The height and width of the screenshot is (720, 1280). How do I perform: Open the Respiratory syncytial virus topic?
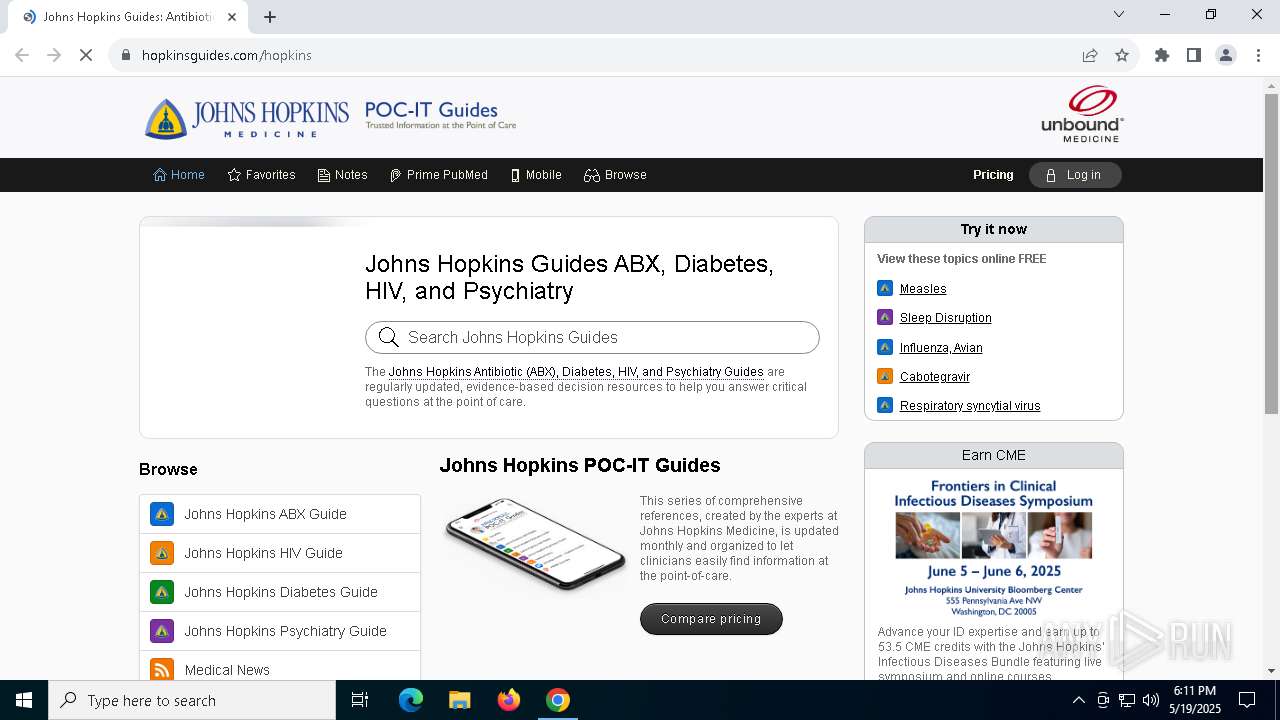coord(970,406)
